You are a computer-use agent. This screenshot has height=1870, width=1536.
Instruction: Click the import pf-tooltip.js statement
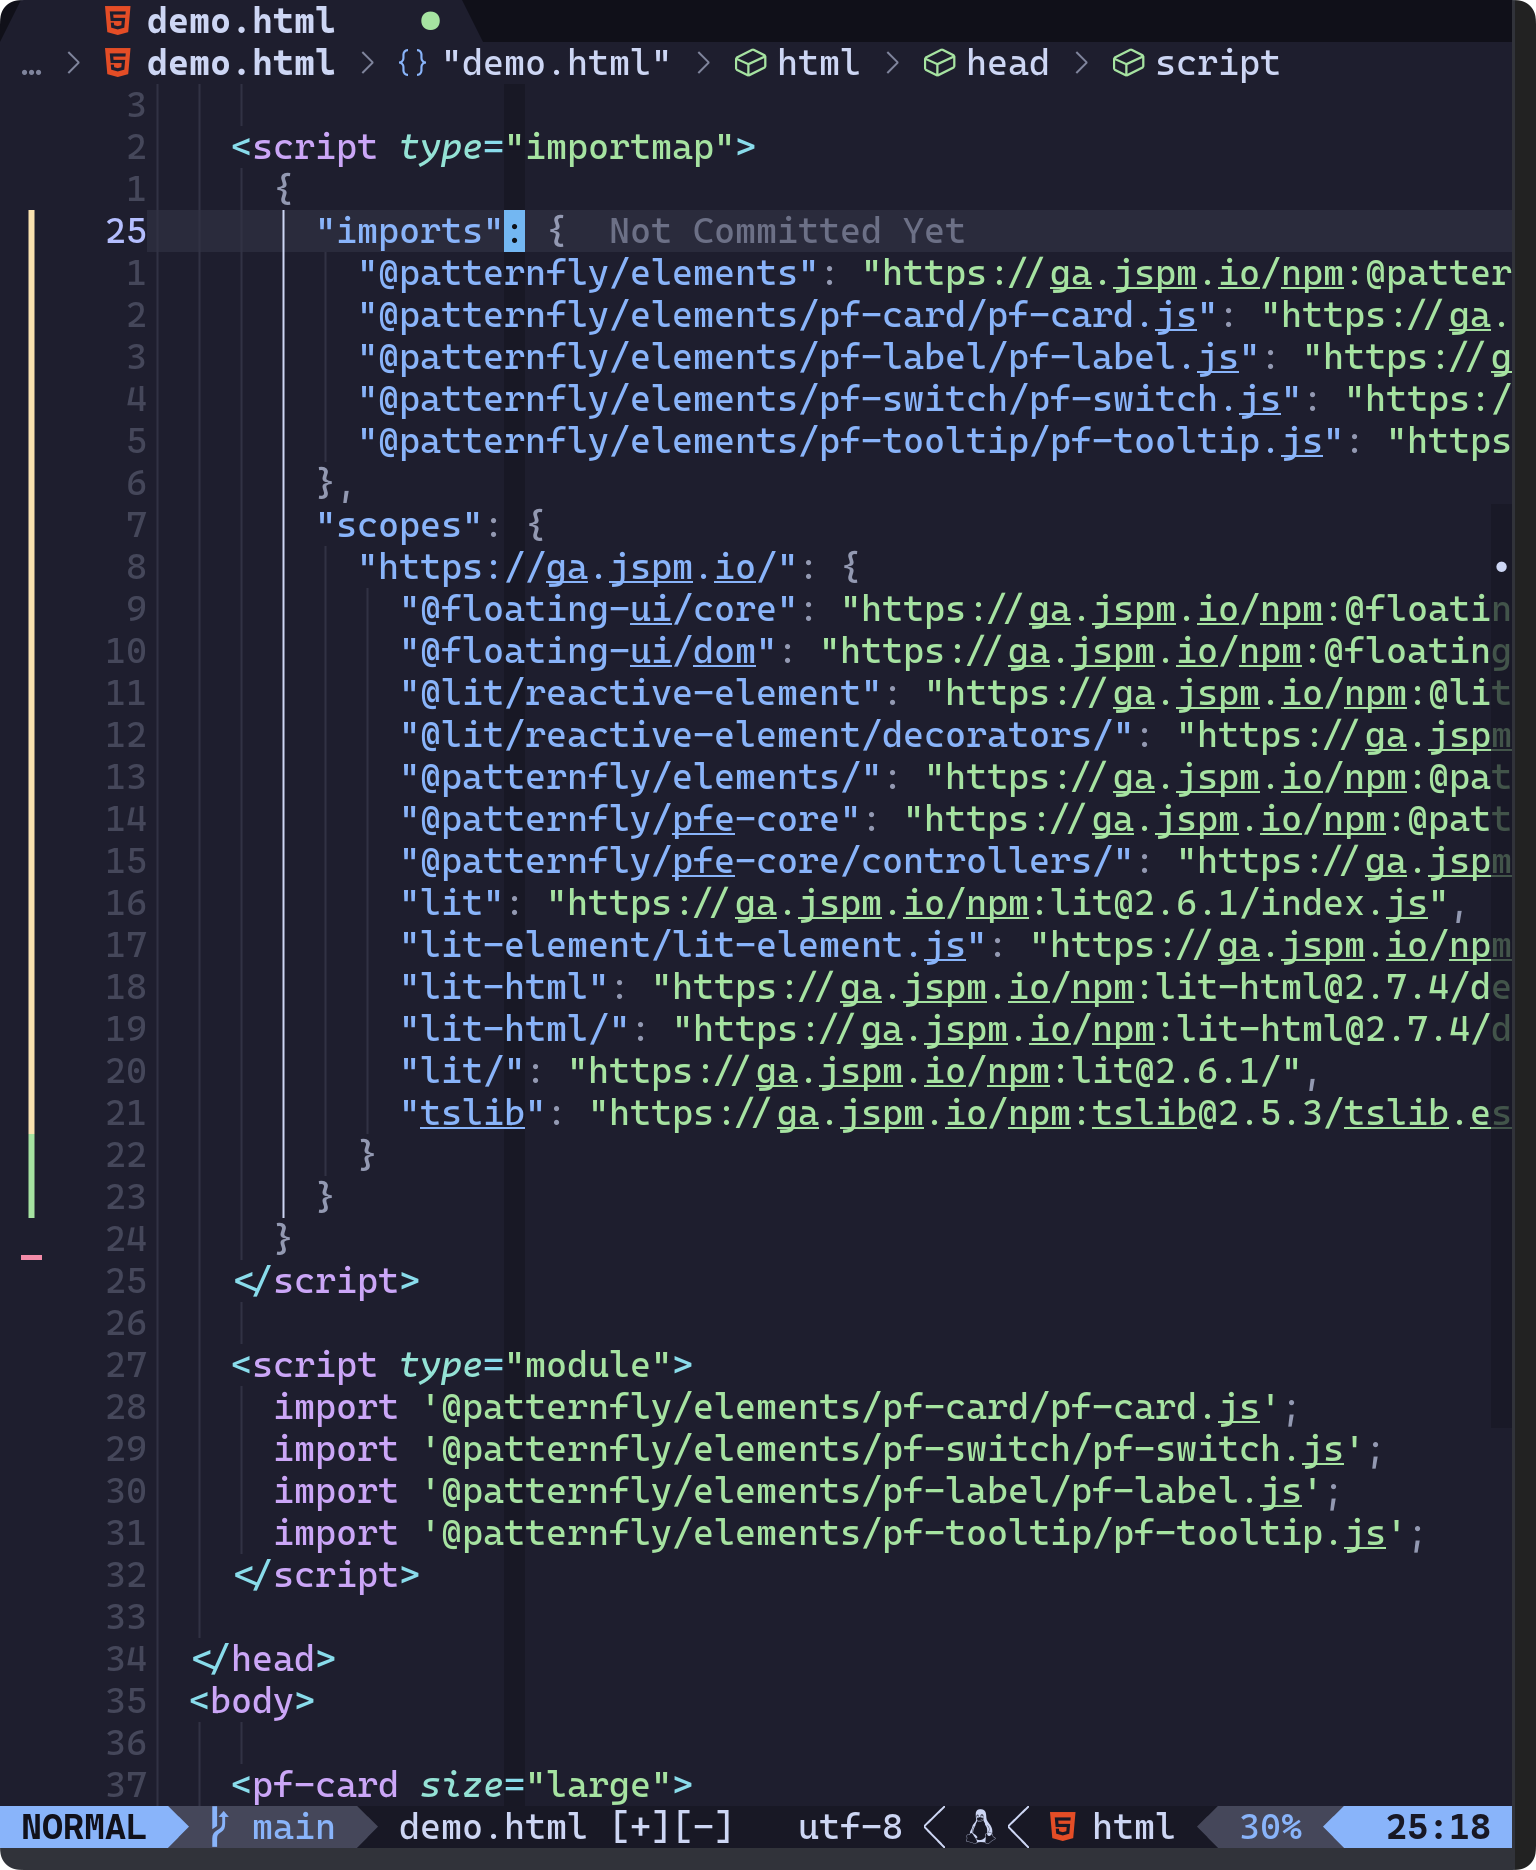(x=849, y=1533)
